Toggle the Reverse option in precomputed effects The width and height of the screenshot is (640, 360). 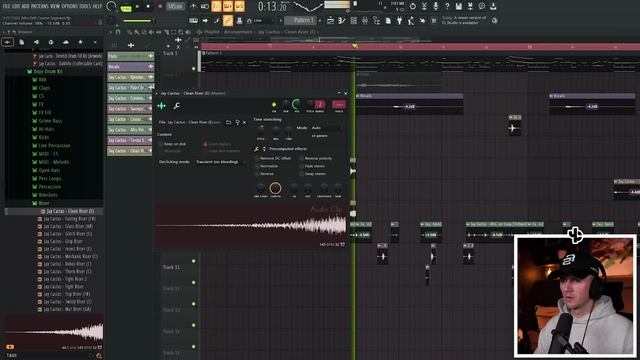(x=264, y=173)
